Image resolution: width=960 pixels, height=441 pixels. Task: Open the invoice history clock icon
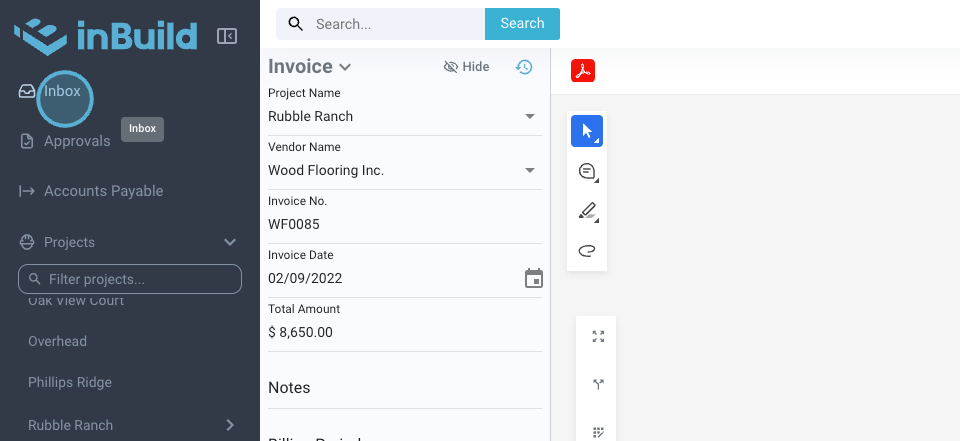point(524,67)
